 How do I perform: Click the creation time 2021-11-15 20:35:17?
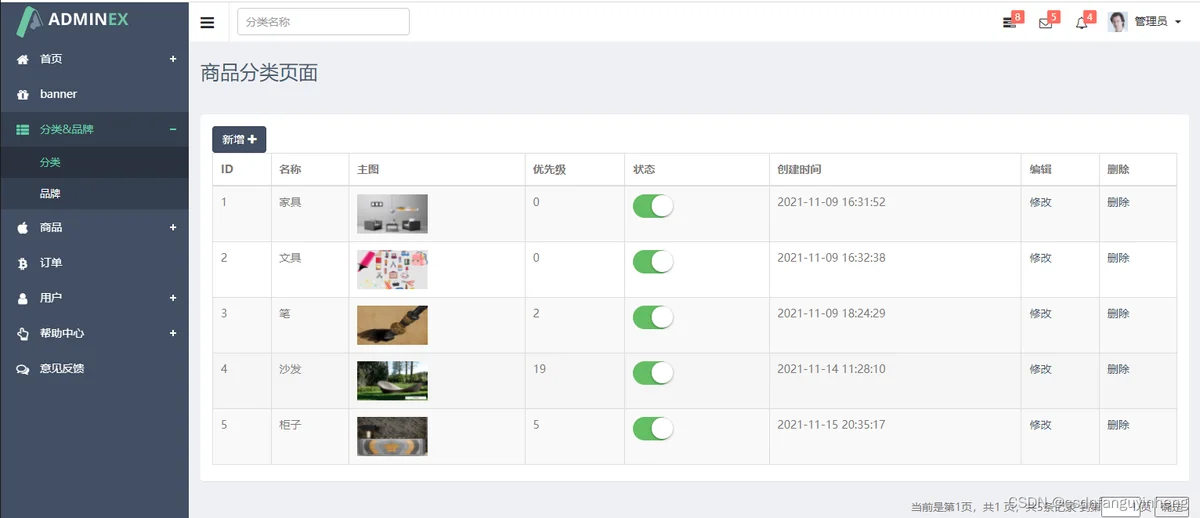(x=831, y=425)
